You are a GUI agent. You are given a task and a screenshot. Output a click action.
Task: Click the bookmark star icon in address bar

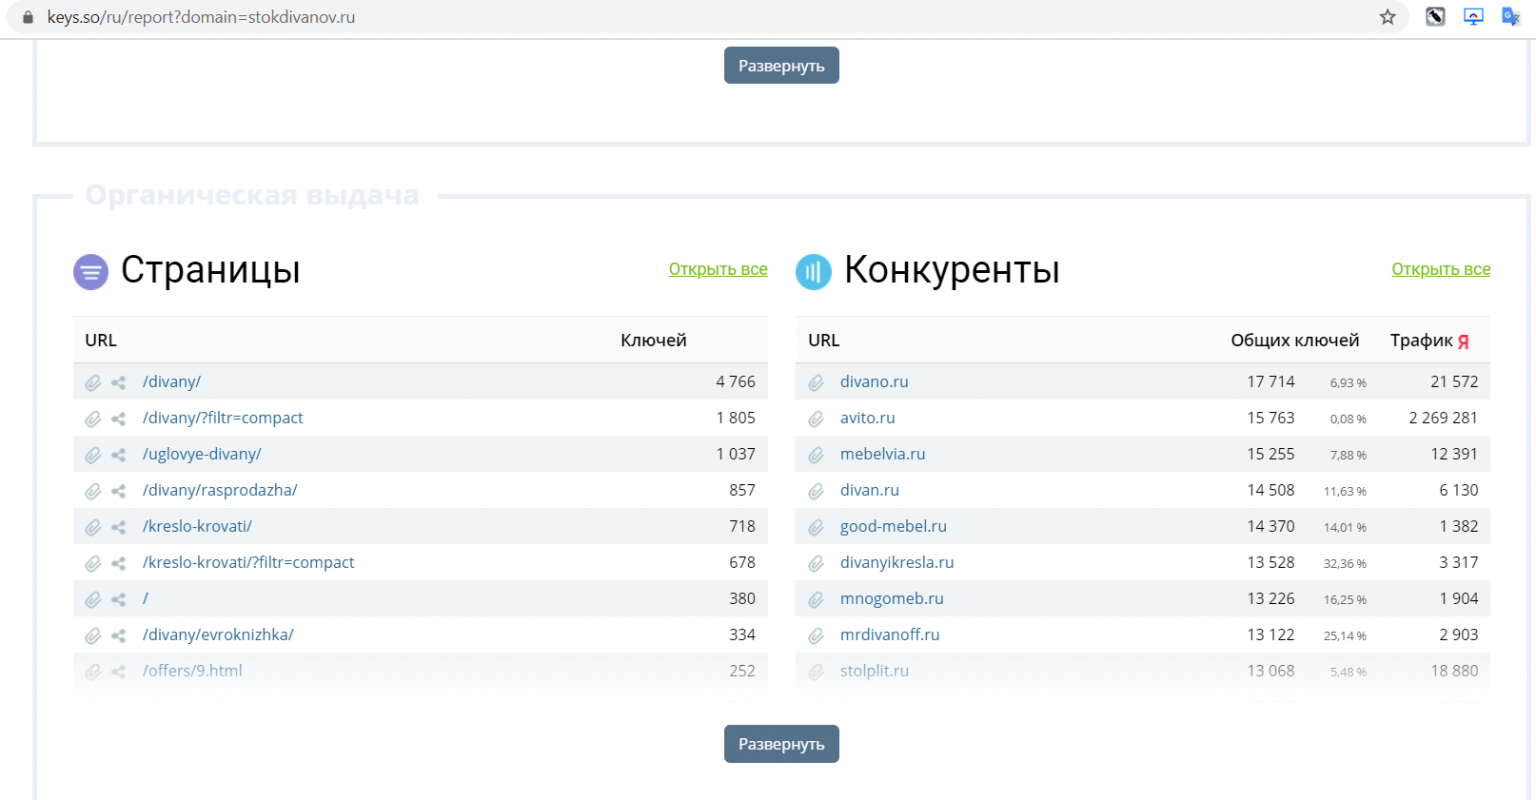pyautogui.click(x=1387, y=17)
